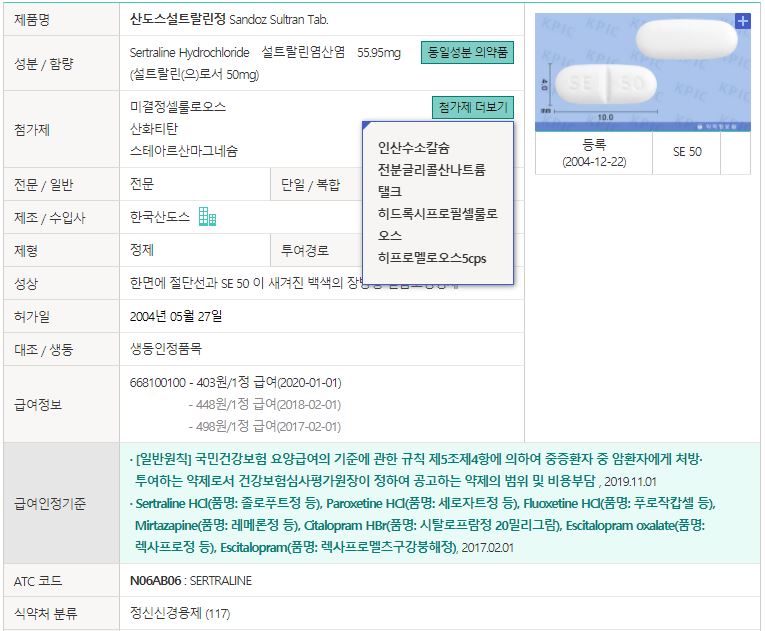Click the green building icon beside 한국산도스
The width and height of the screenshot is (765, 631).
207,217
